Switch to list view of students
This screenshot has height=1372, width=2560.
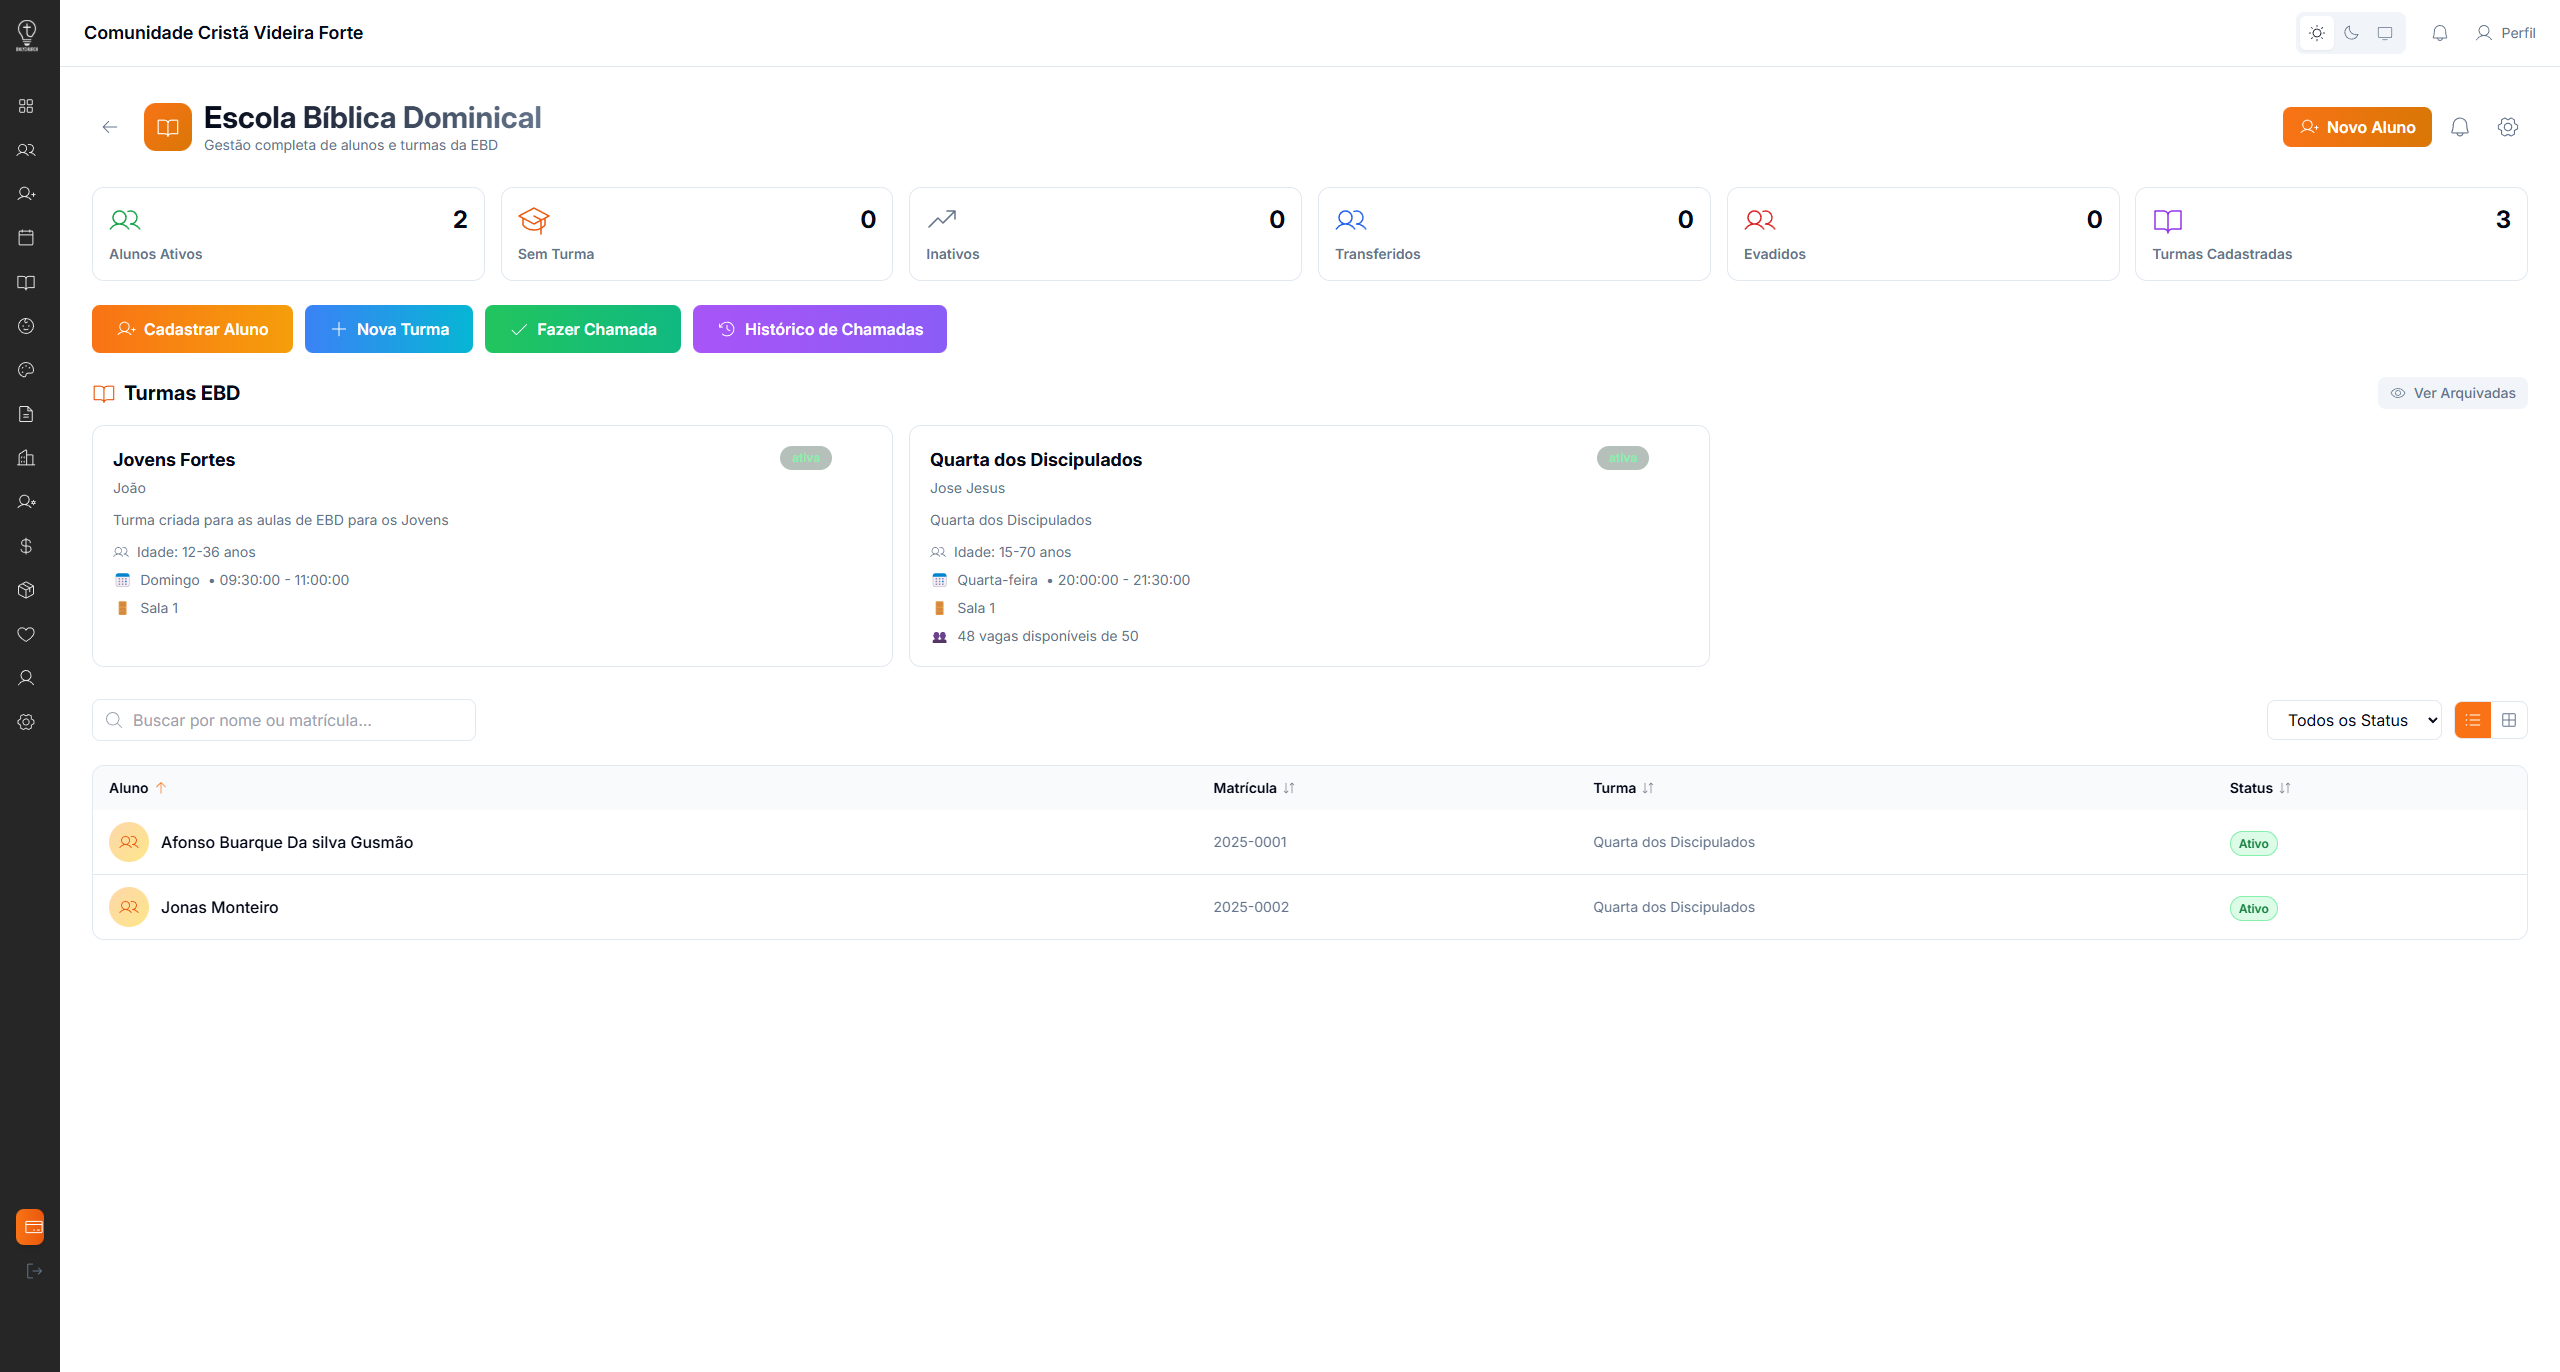point(2473,720)
